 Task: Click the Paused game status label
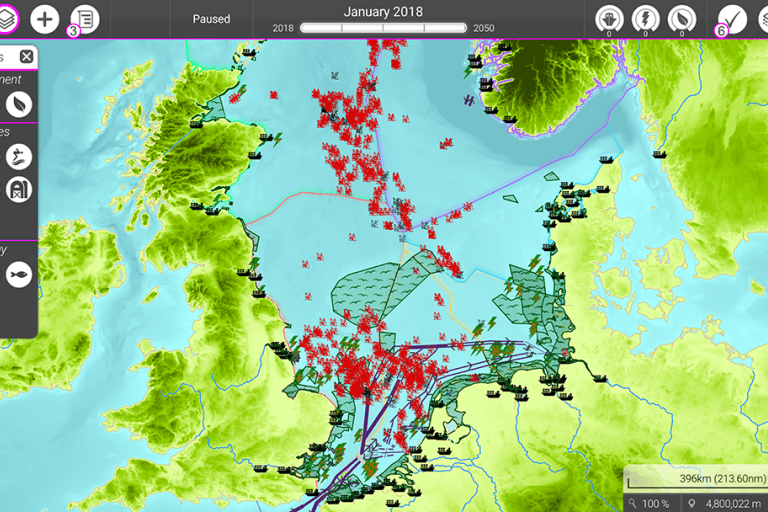click(211, 19)
